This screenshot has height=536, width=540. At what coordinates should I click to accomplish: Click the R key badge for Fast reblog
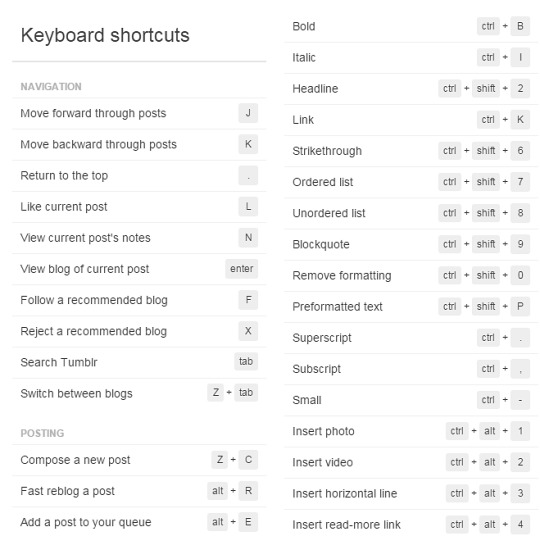point(248,491)
